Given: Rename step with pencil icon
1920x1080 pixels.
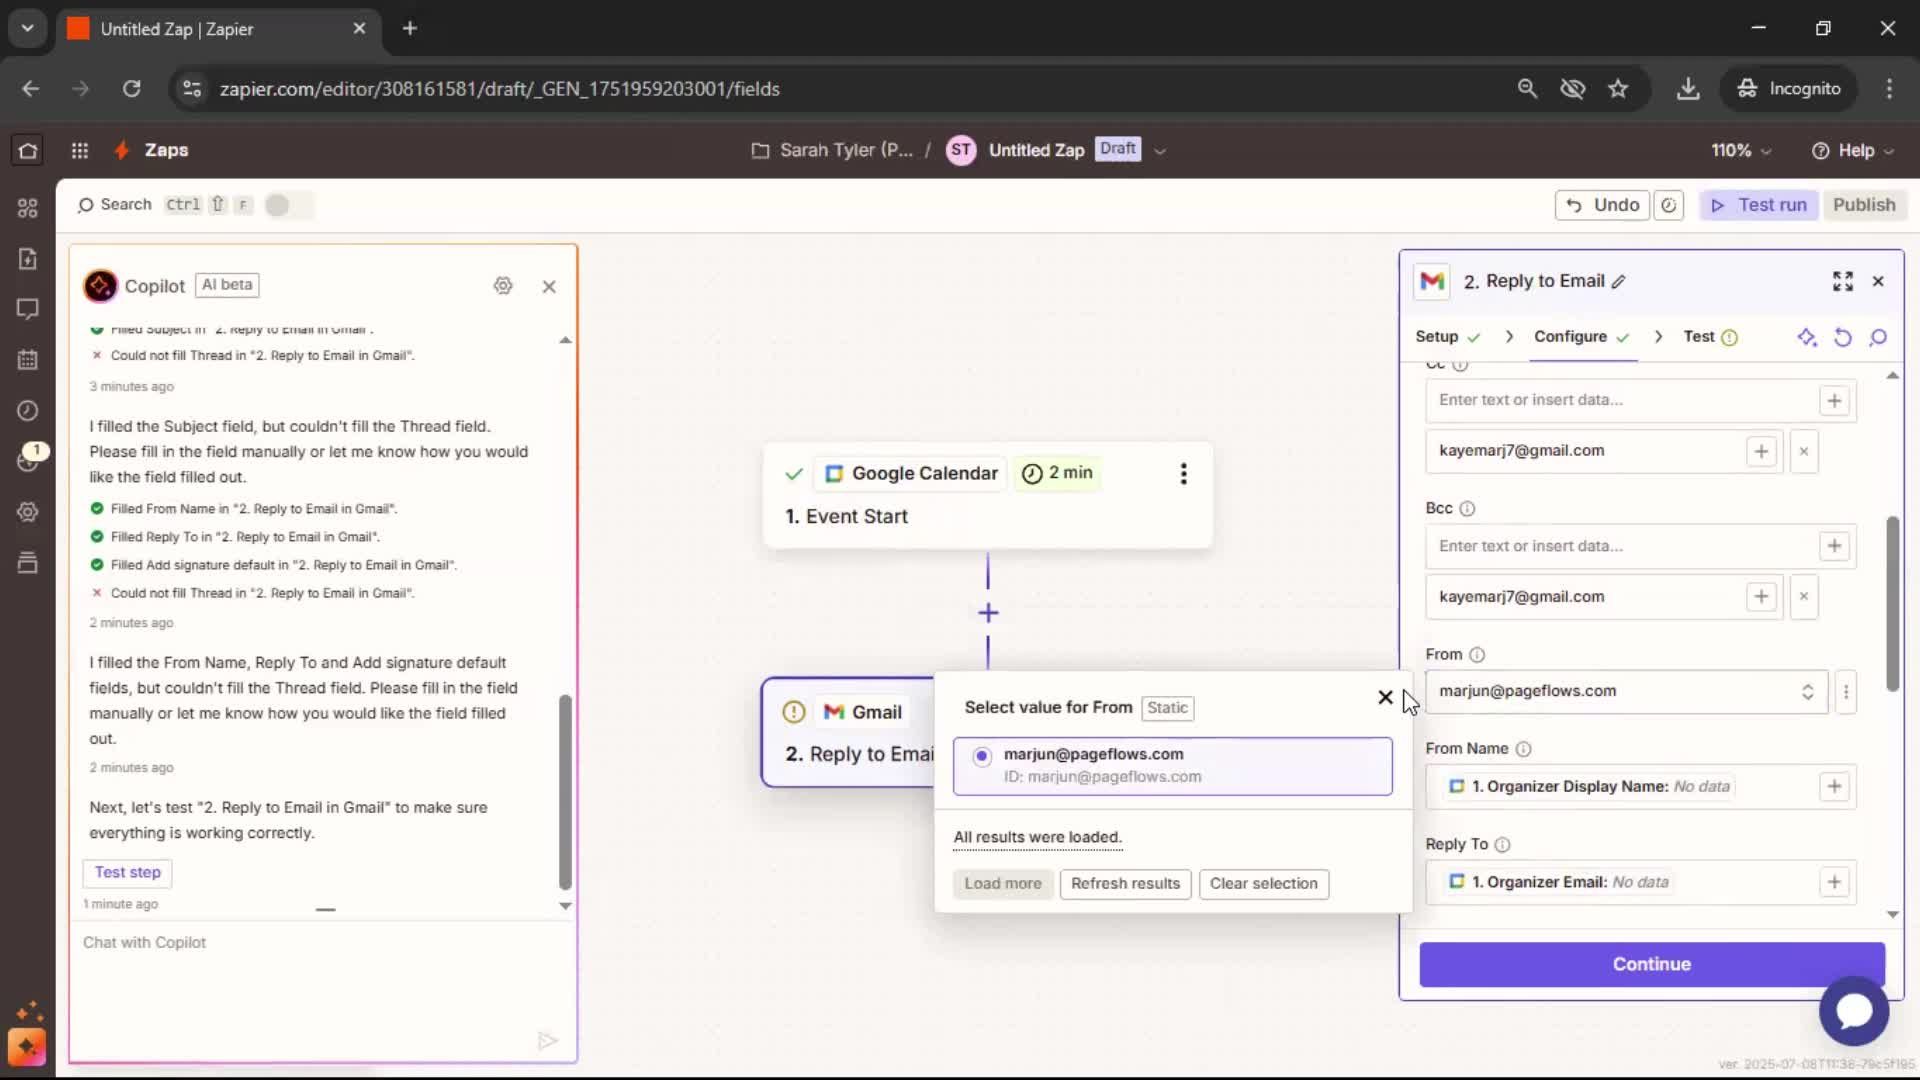Looking at the screenshot, I should pyautogui.click(x=1619, y=282).
